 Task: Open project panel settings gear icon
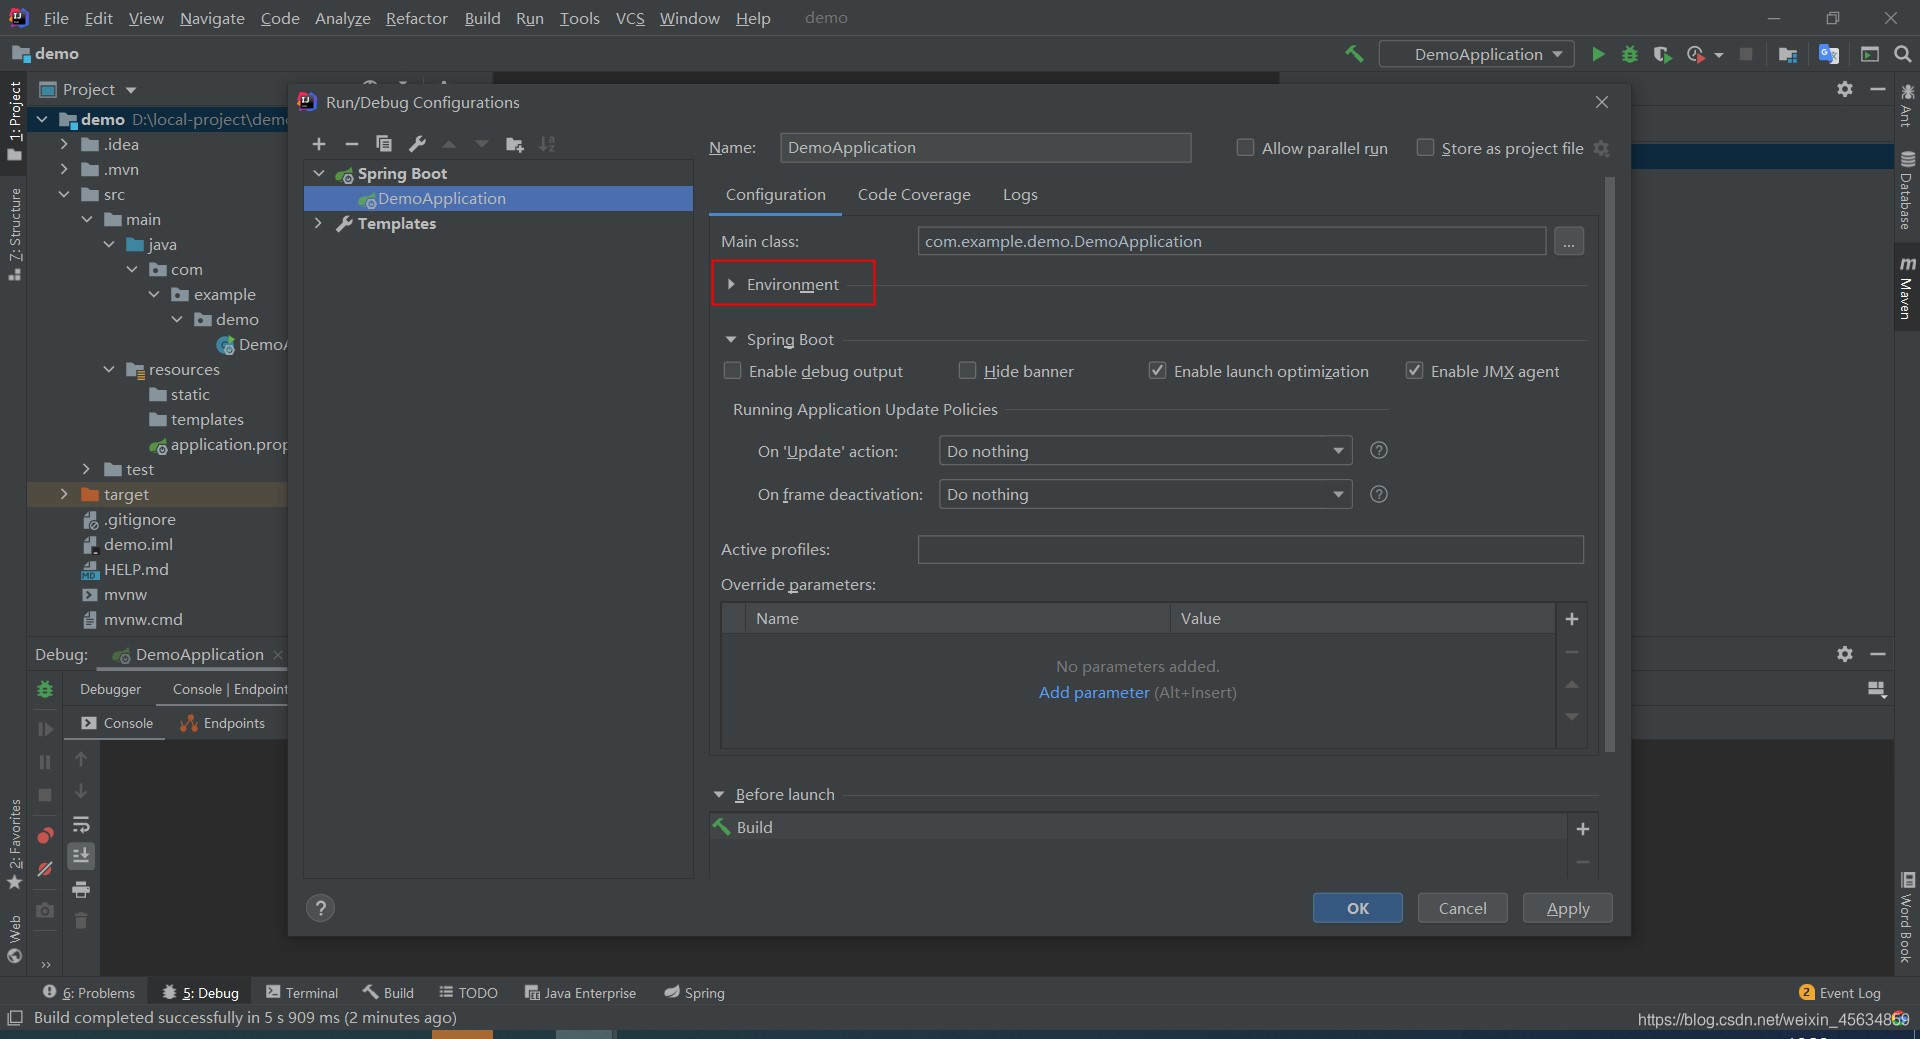[1845, 89]
